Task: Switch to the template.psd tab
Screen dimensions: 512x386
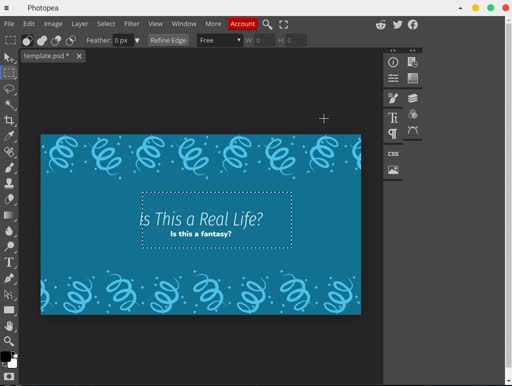Action: [46, 56]
